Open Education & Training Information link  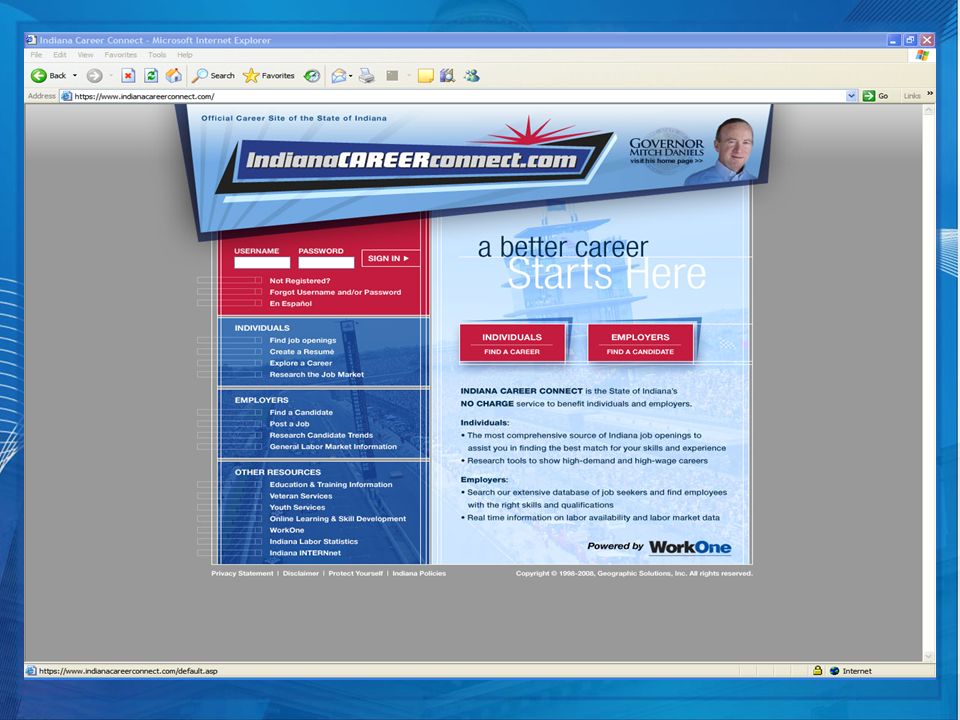point(331,484)
